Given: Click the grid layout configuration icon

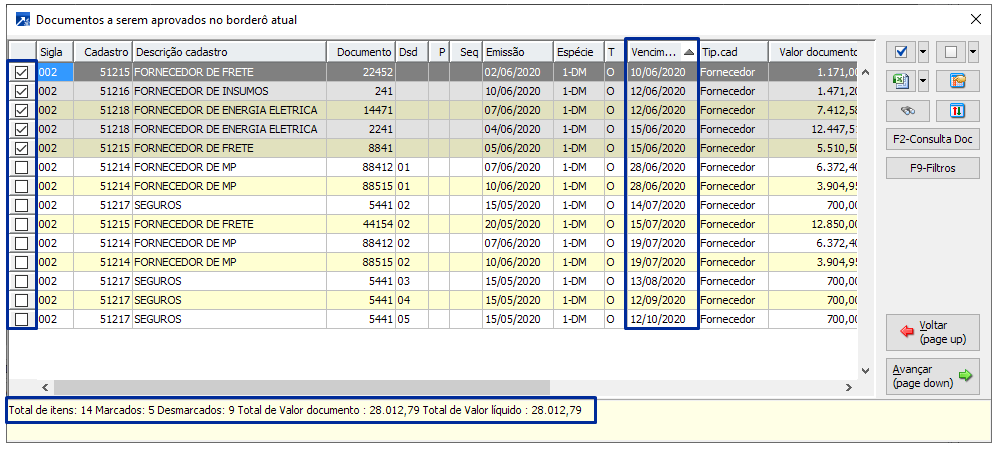Looking at the screenshot, I should [x=956, y=81].
